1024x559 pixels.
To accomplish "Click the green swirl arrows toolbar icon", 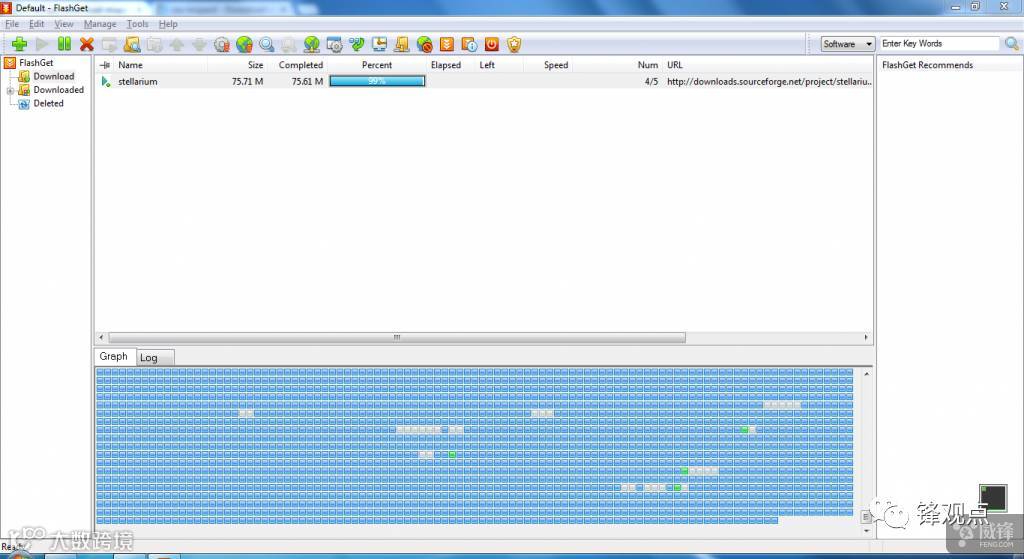I will pos(357,44).
